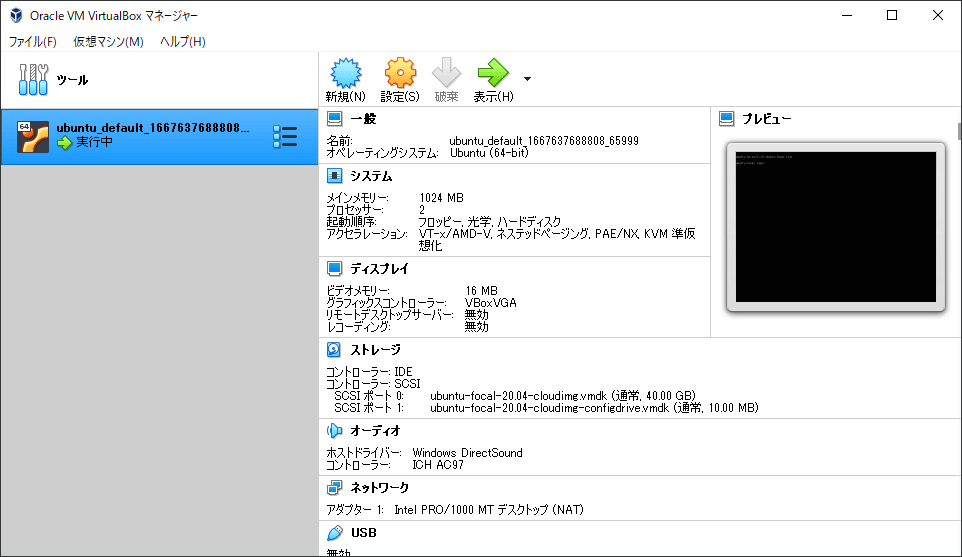The height and width of the screenshot is (557, 962).
Task: Click the 16 MB video memory value
Action: coord(481,291)
